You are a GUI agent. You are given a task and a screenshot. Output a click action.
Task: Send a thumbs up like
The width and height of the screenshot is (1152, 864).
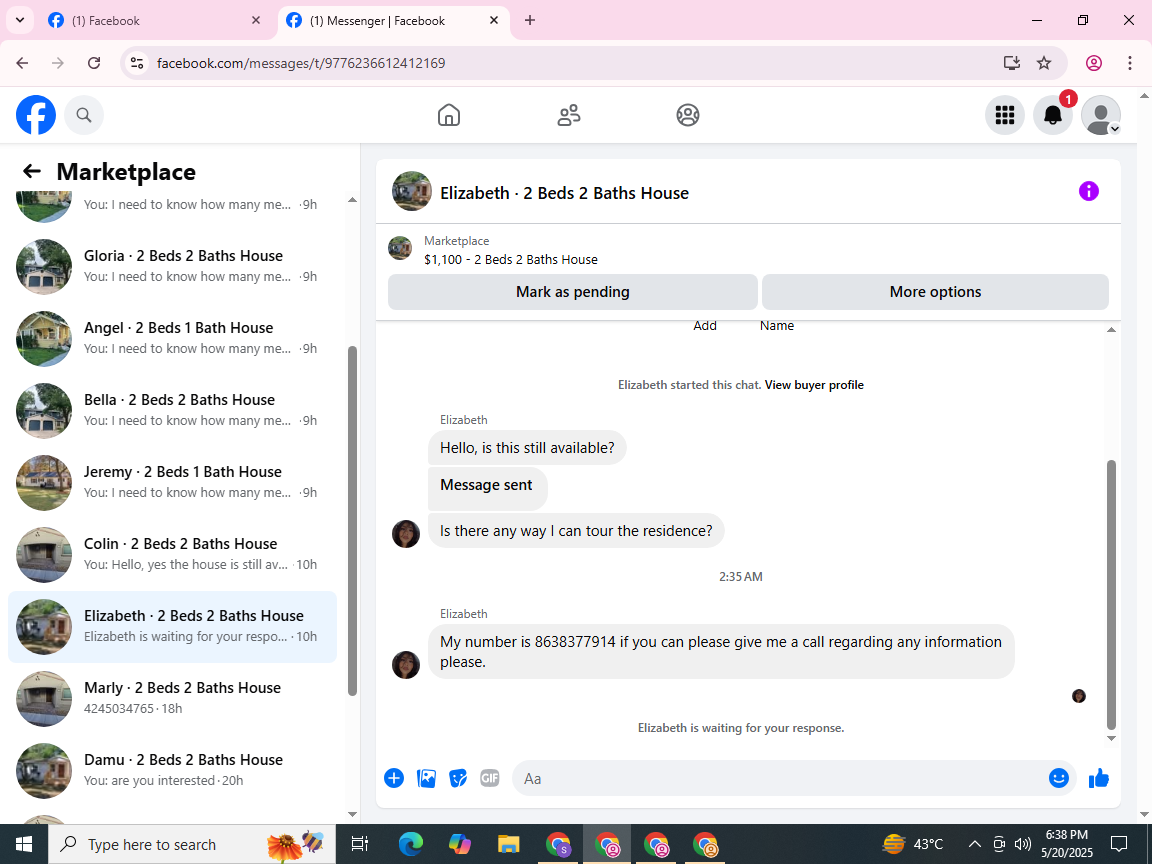pyautogui.click(x=1098, y=778)
